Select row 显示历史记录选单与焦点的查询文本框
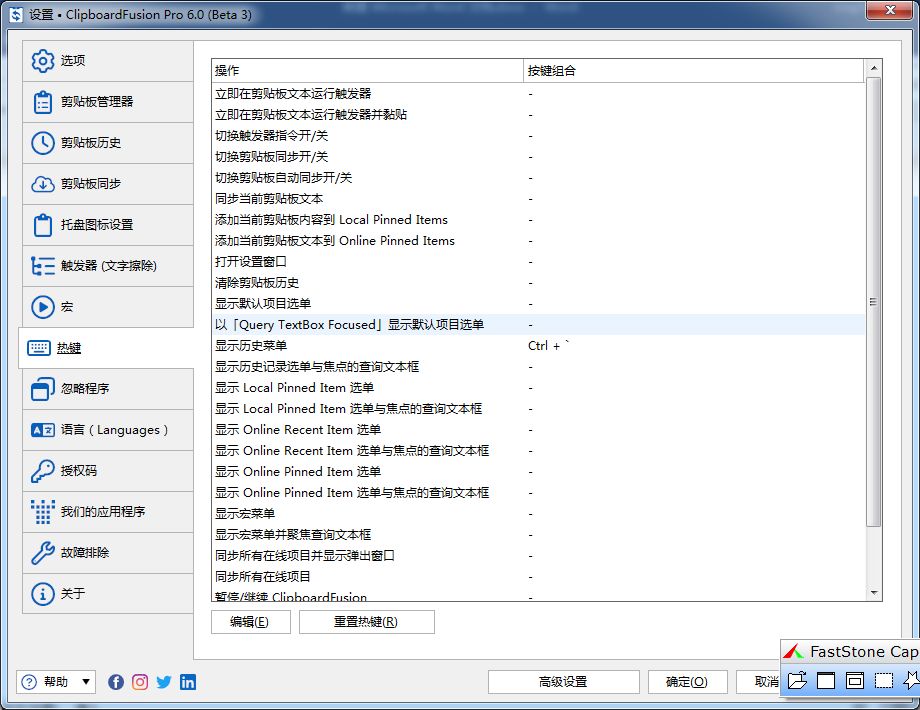This screenshot has width=920, height=710. [538, 367]
